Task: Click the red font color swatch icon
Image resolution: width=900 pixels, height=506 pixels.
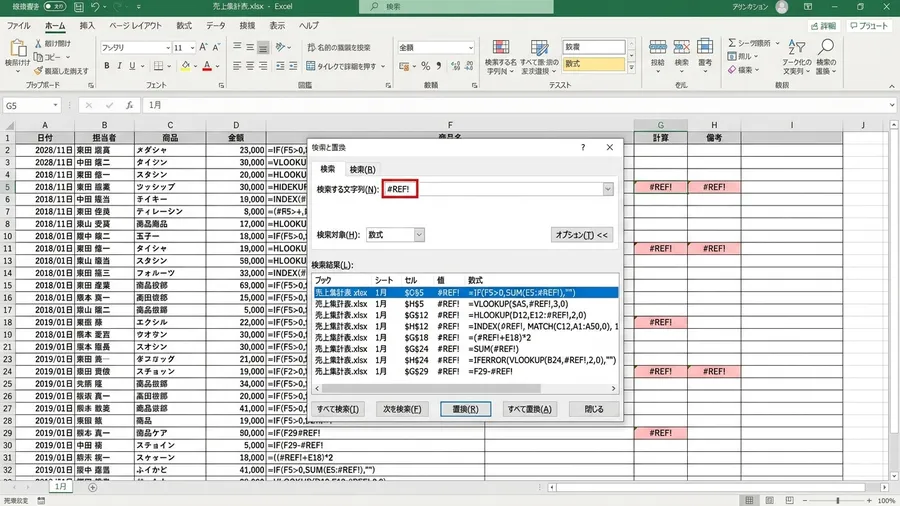Action: coord(208,66)
